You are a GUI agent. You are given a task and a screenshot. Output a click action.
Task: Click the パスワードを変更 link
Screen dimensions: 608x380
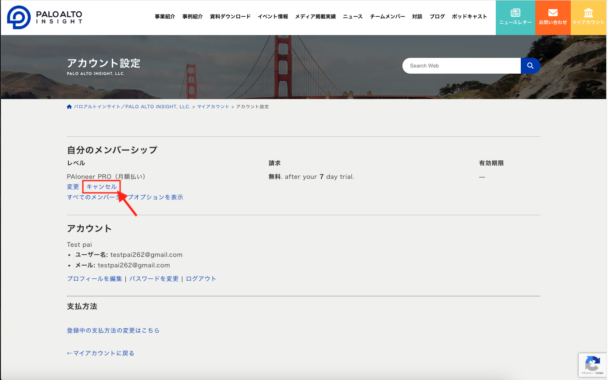154,279
